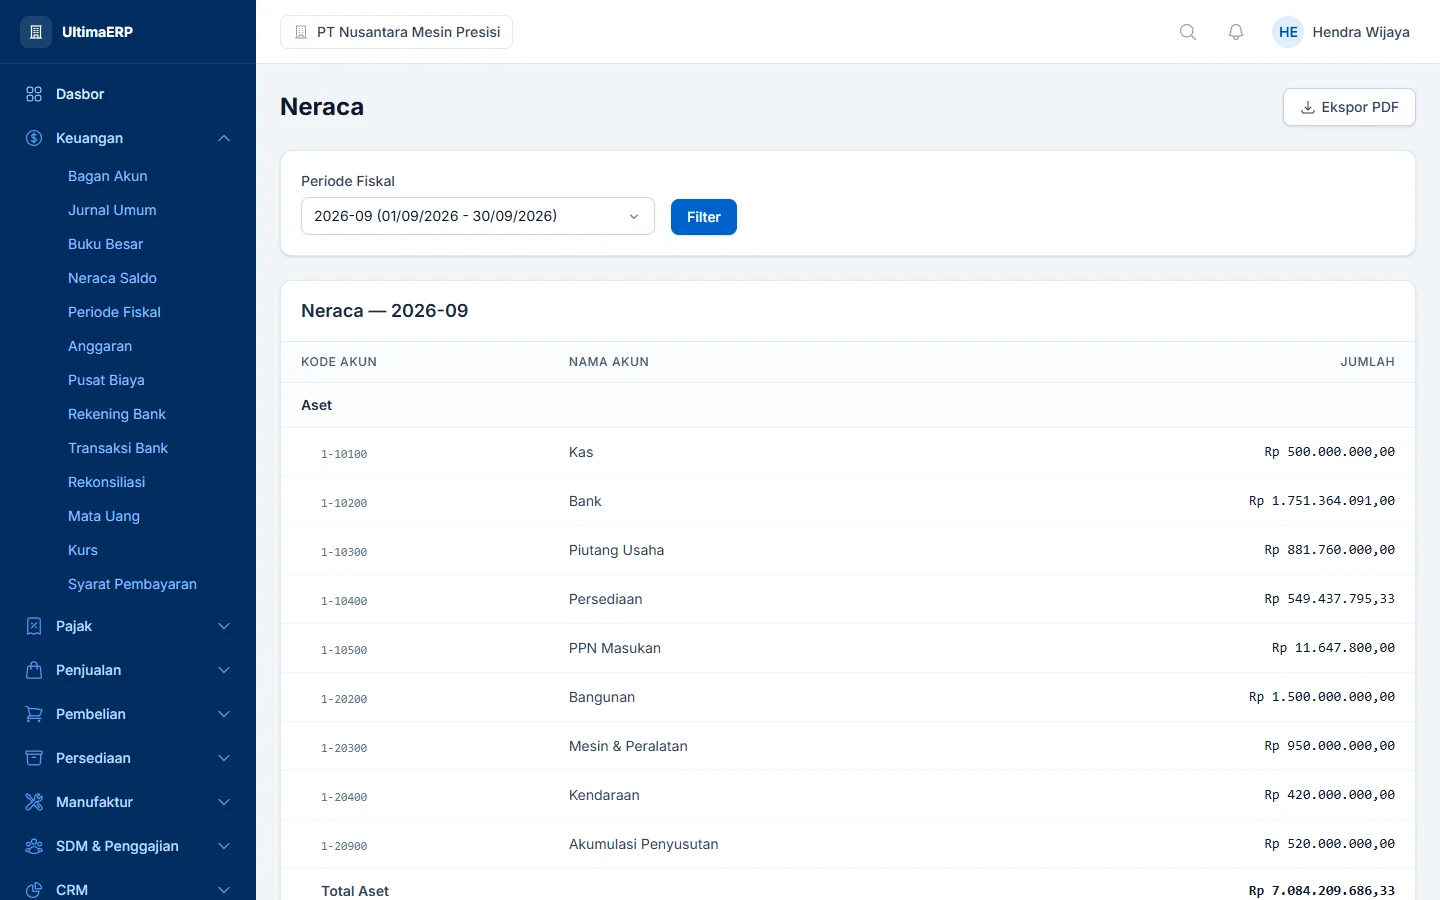The height and width of the screenshot is (900, 1440).
Task: Click the Penjualan bag icon
Action: pos(34,670)
